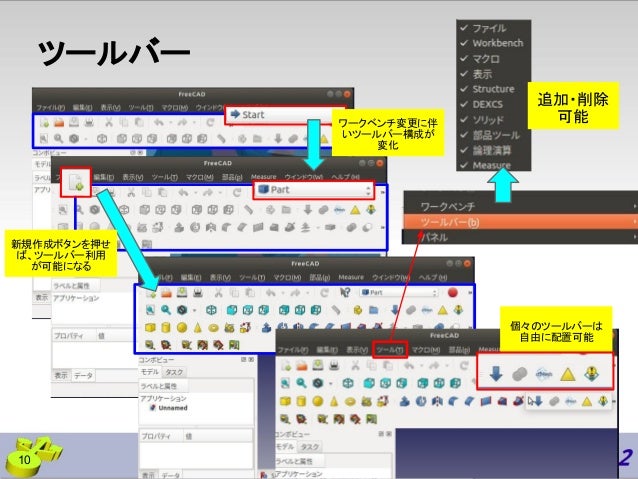Image resolution: width=638 pixels, height=479 pixels.
Task: Click print icon in front window
Action: pyautogui.click(x=334, y=365)
